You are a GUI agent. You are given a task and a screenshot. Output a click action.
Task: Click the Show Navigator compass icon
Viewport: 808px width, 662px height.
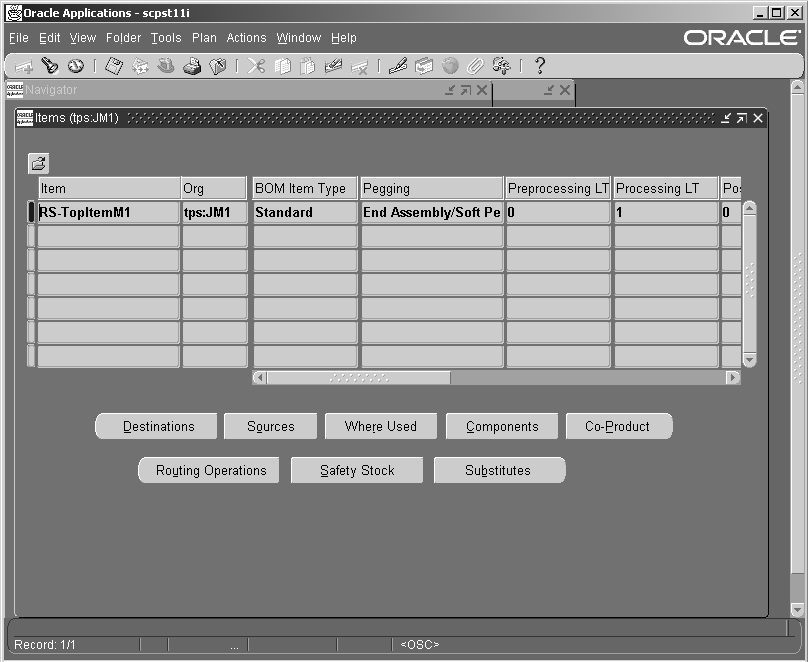pos(76,66)
